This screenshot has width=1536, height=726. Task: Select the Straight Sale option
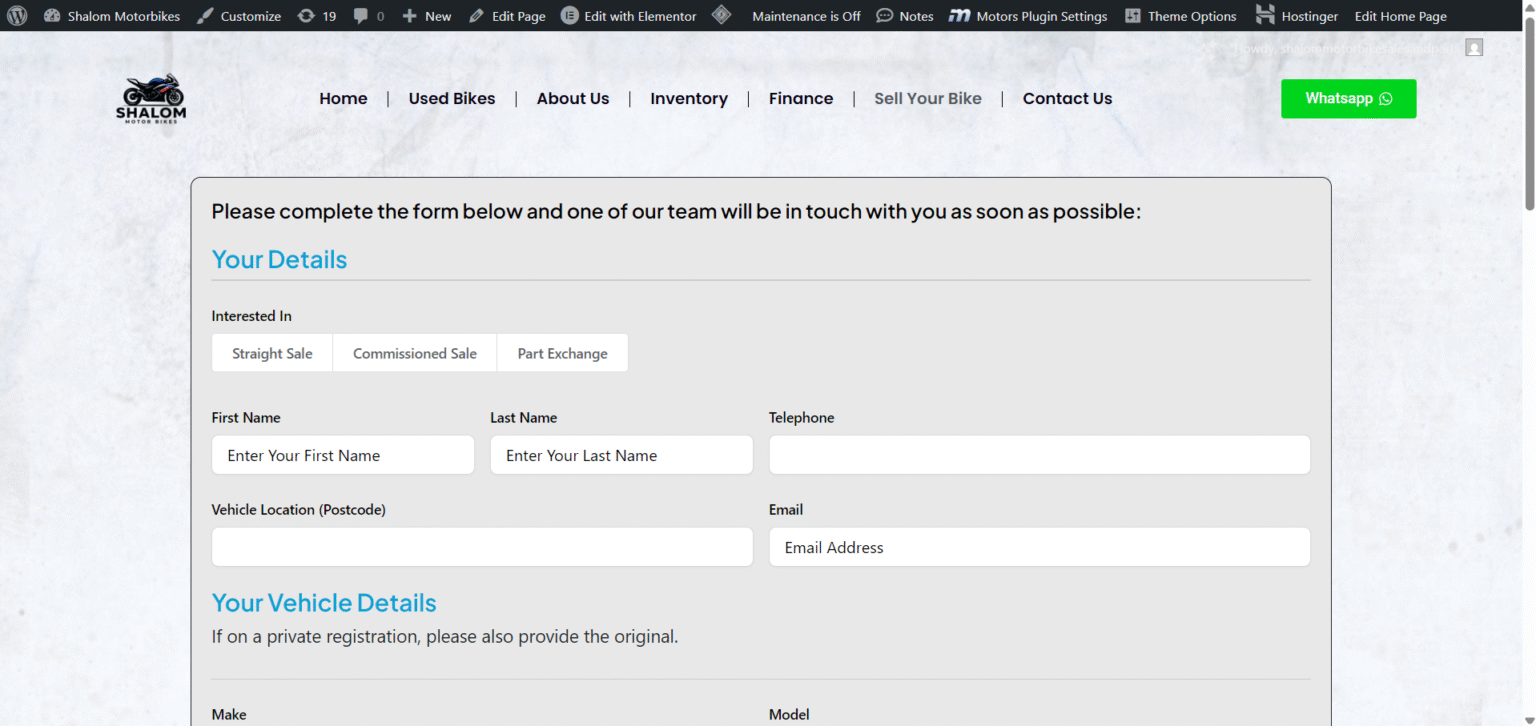pyautogui.click(x=272, y=353)
